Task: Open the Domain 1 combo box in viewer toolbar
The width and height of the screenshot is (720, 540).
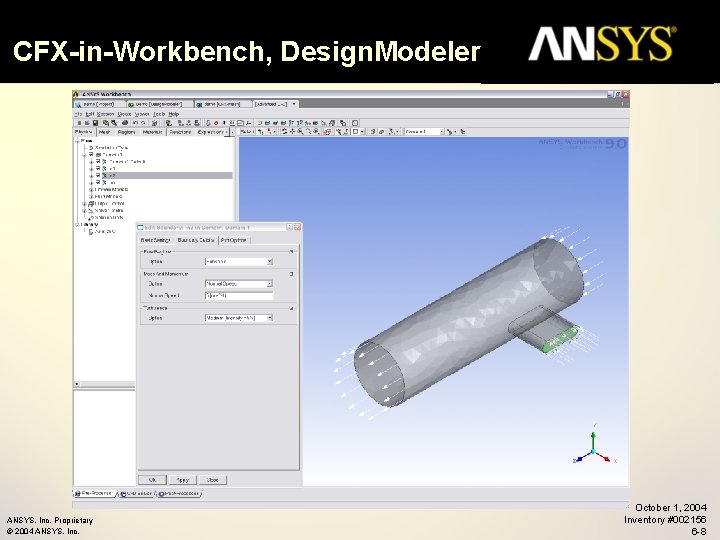Action: pyautogui.click(x=442, y=132)
